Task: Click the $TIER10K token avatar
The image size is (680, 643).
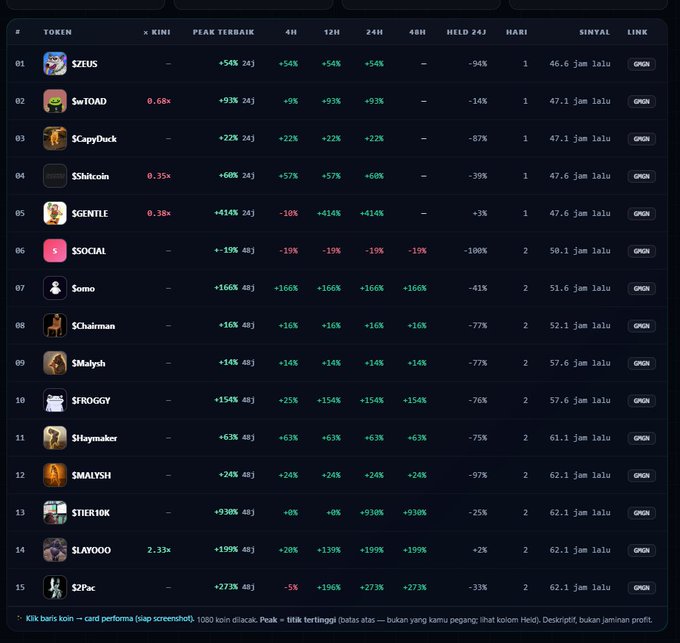Action: pos(55,512)
